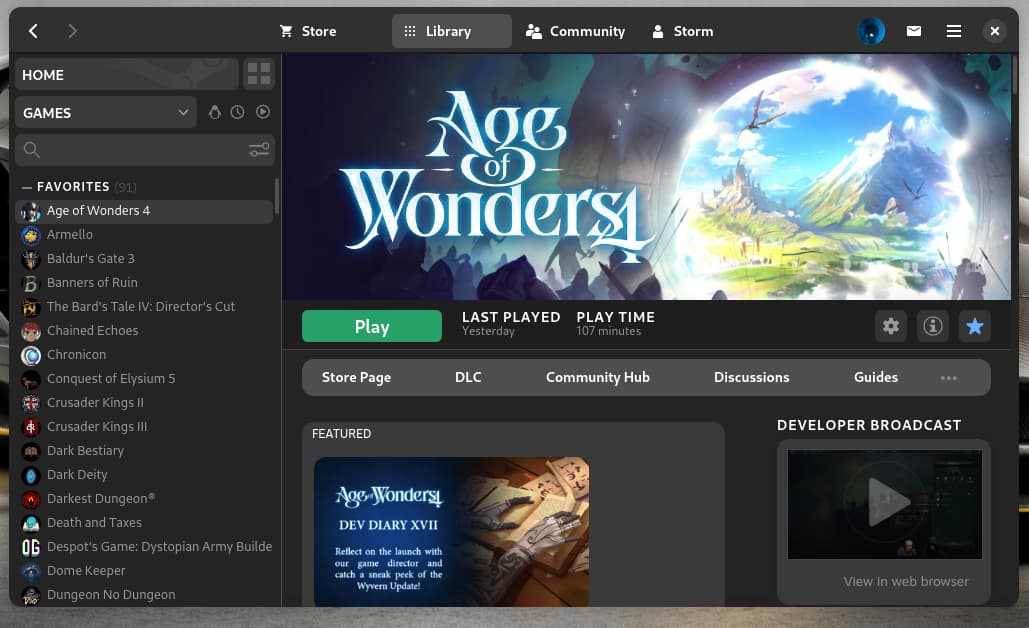Open the Discussions link
This screenshot has width=1029, height=628.
[751, 377]
